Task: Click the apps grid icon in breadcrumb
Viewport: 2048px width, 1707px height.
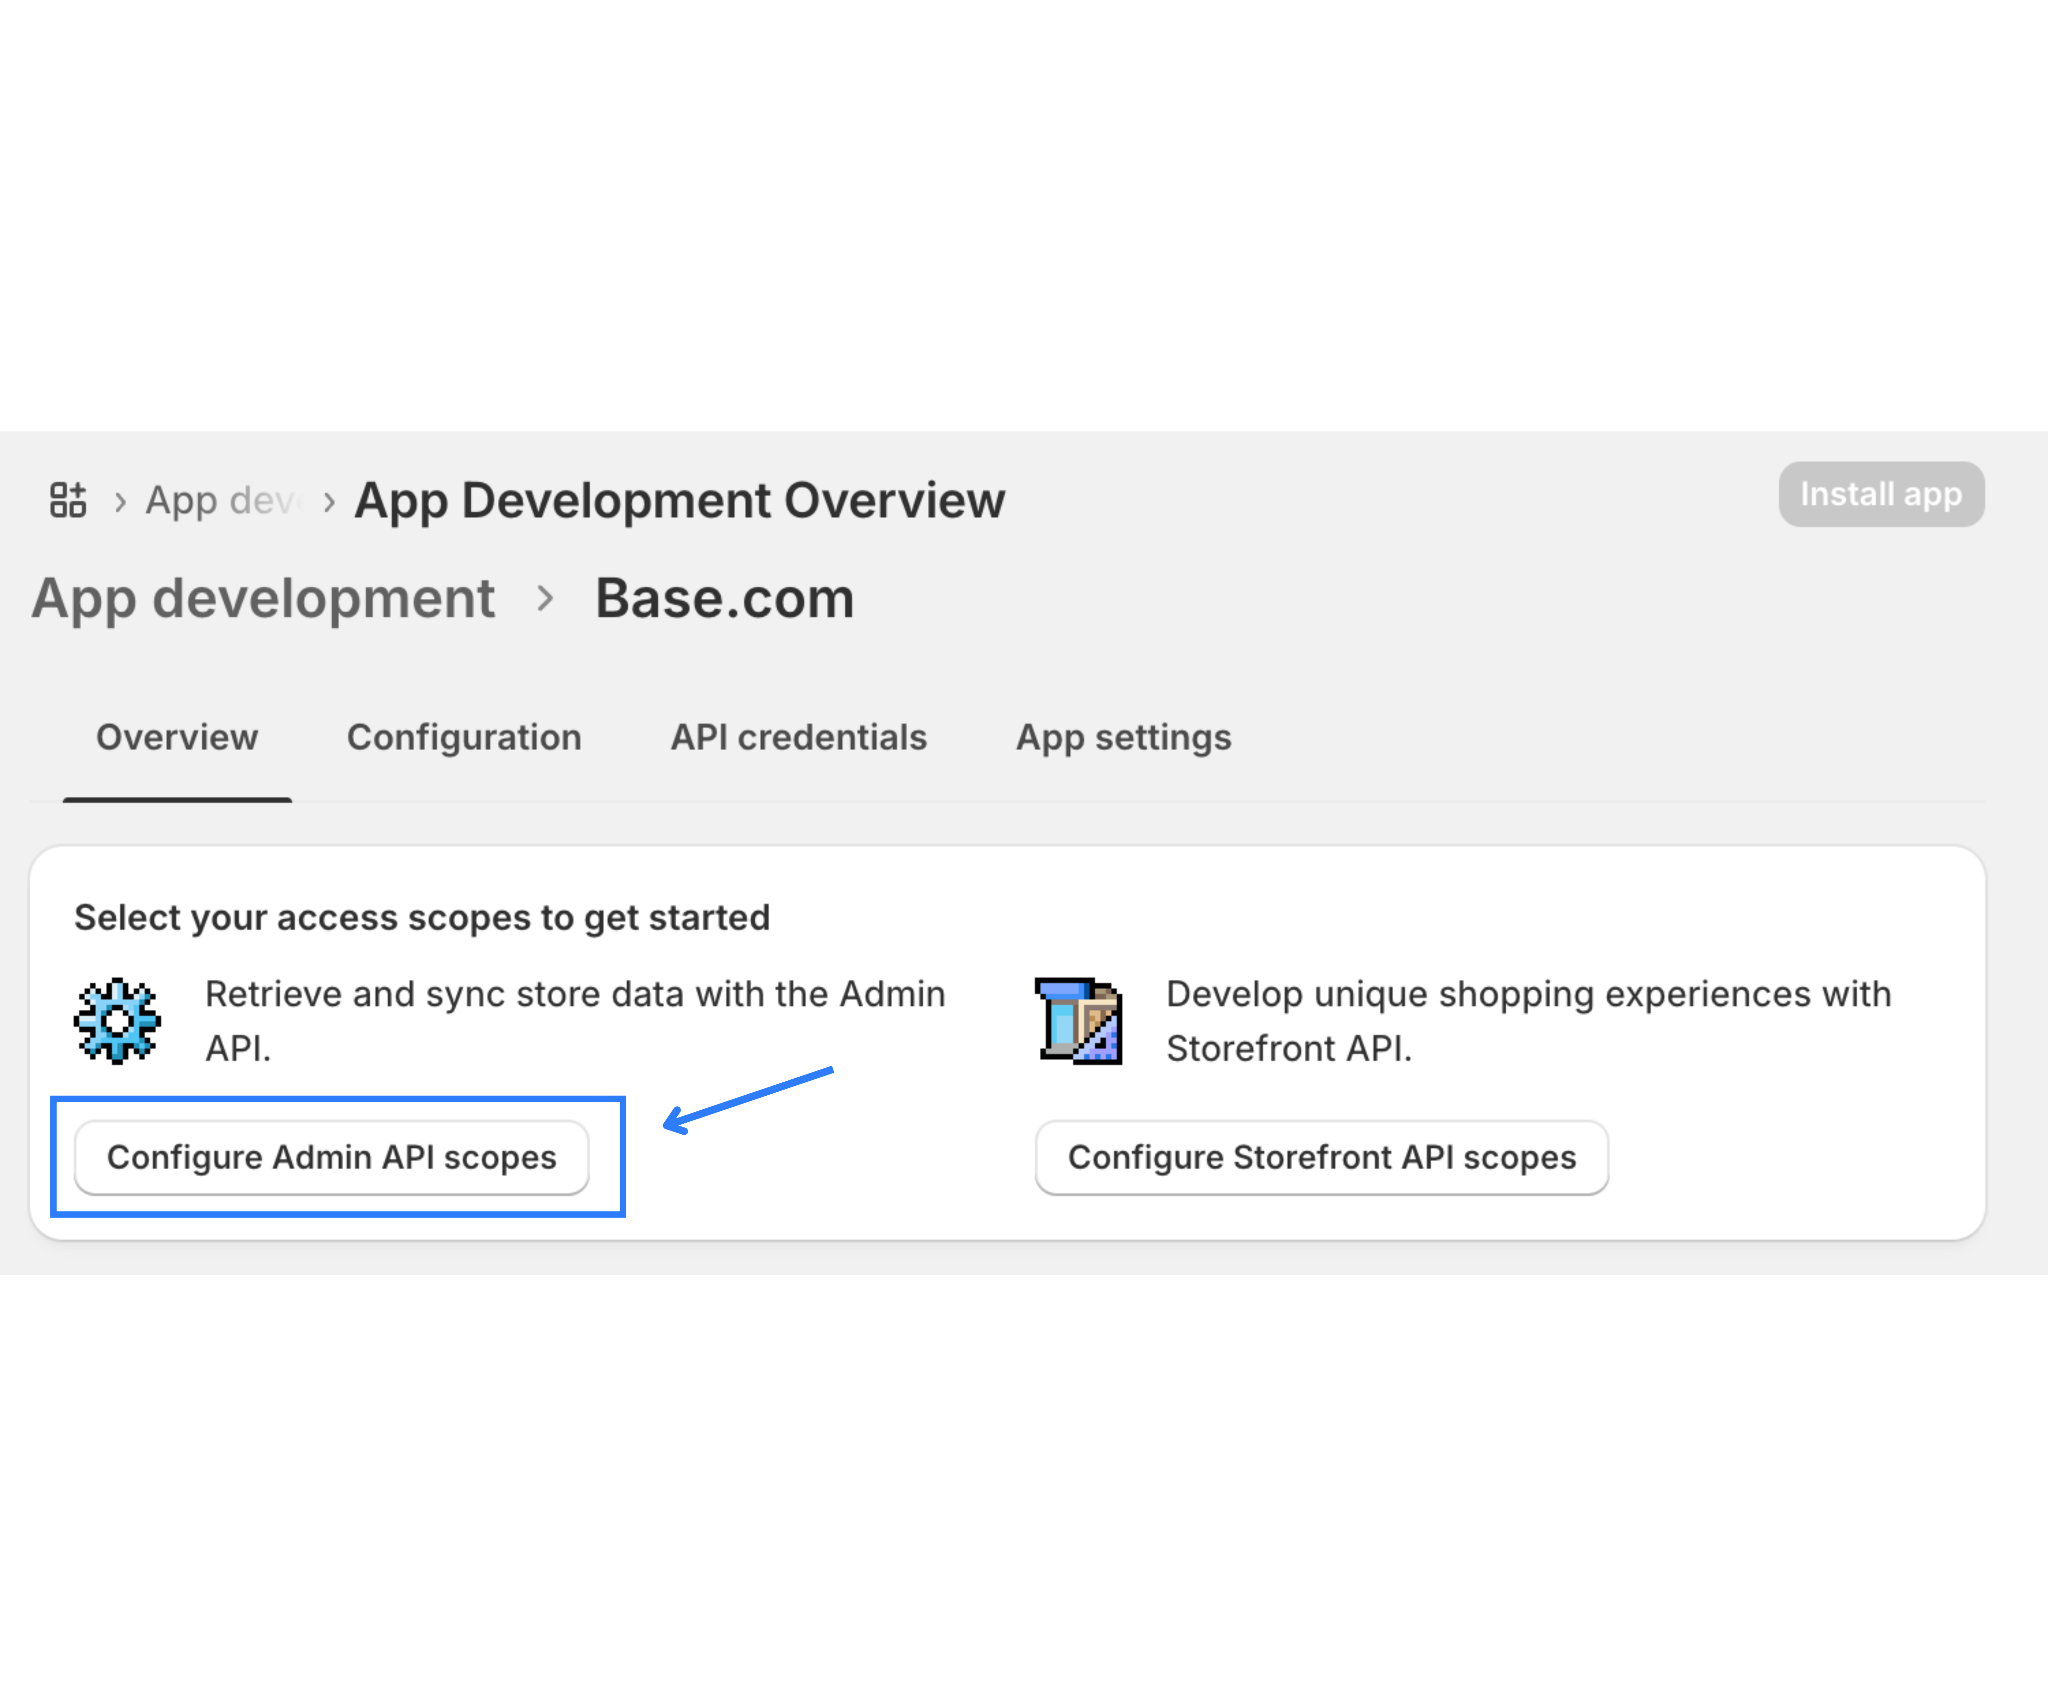Action: (68, 499)
